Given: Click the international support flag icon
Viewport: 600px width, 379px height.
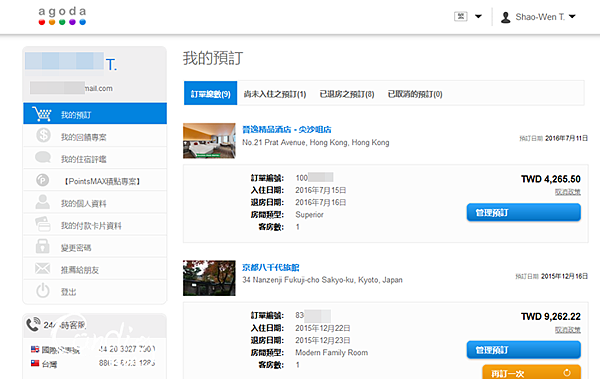Looking at the screenshot, I should (x=35, y=349).
